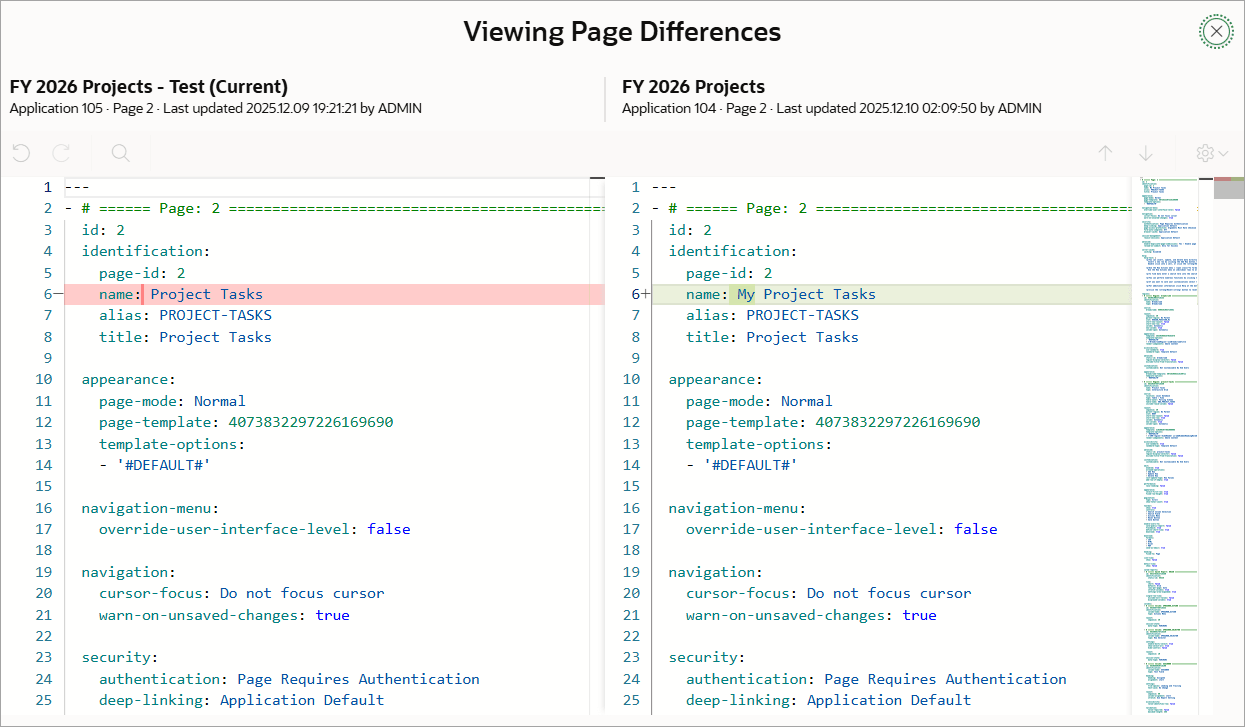Viewport: 1245px width, 727px height.
Task: Click 'authentication: Page Requires Authentication' left pane
Action: tap(289, 679)
